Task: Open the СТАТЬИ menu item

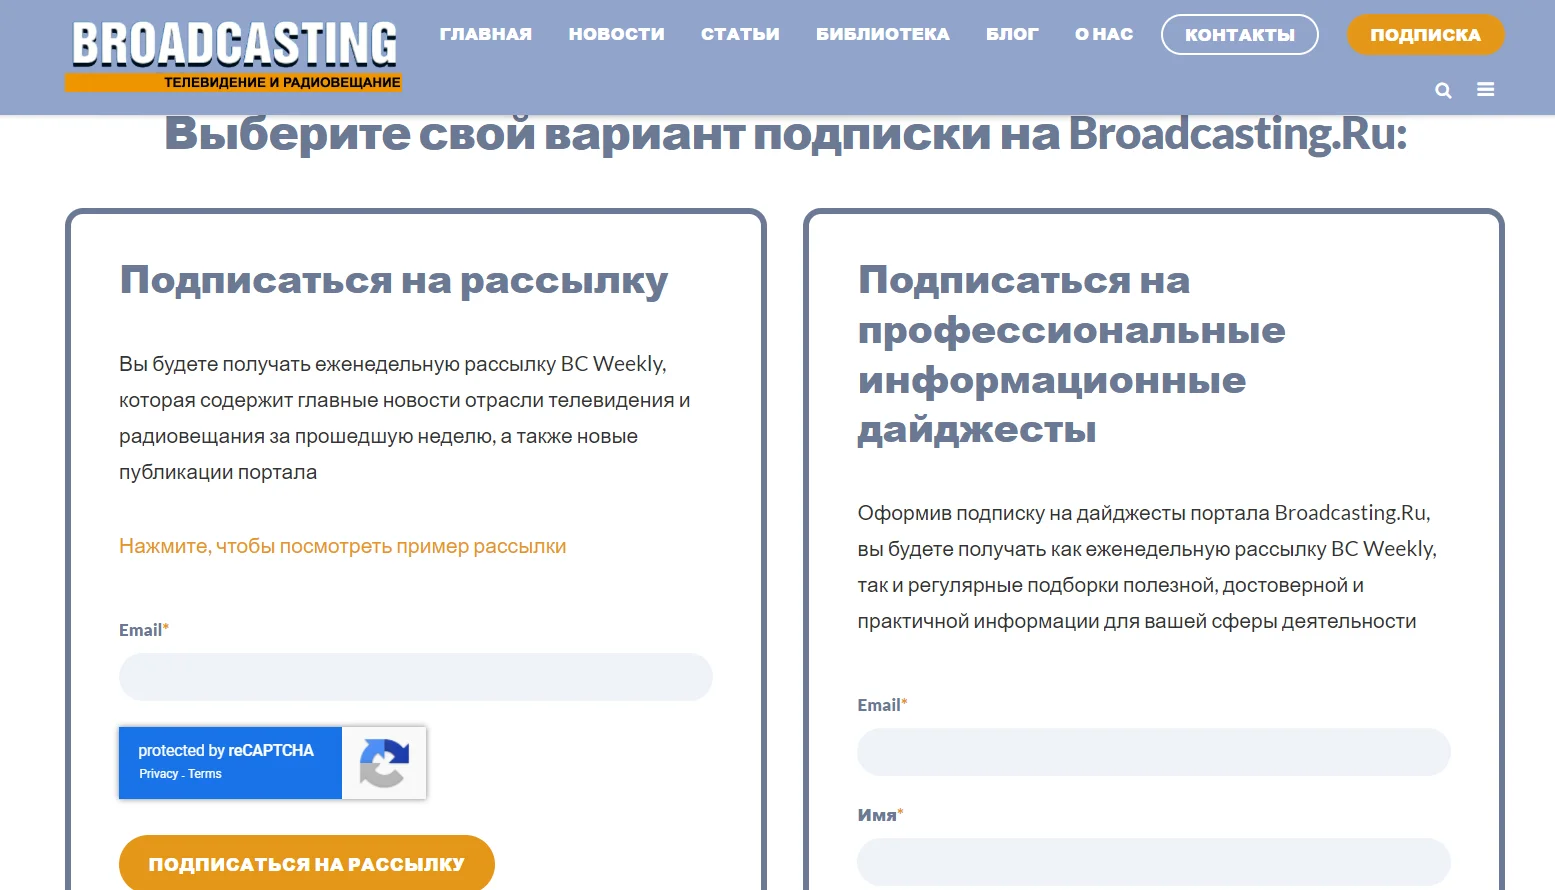Action: [740, 34]
